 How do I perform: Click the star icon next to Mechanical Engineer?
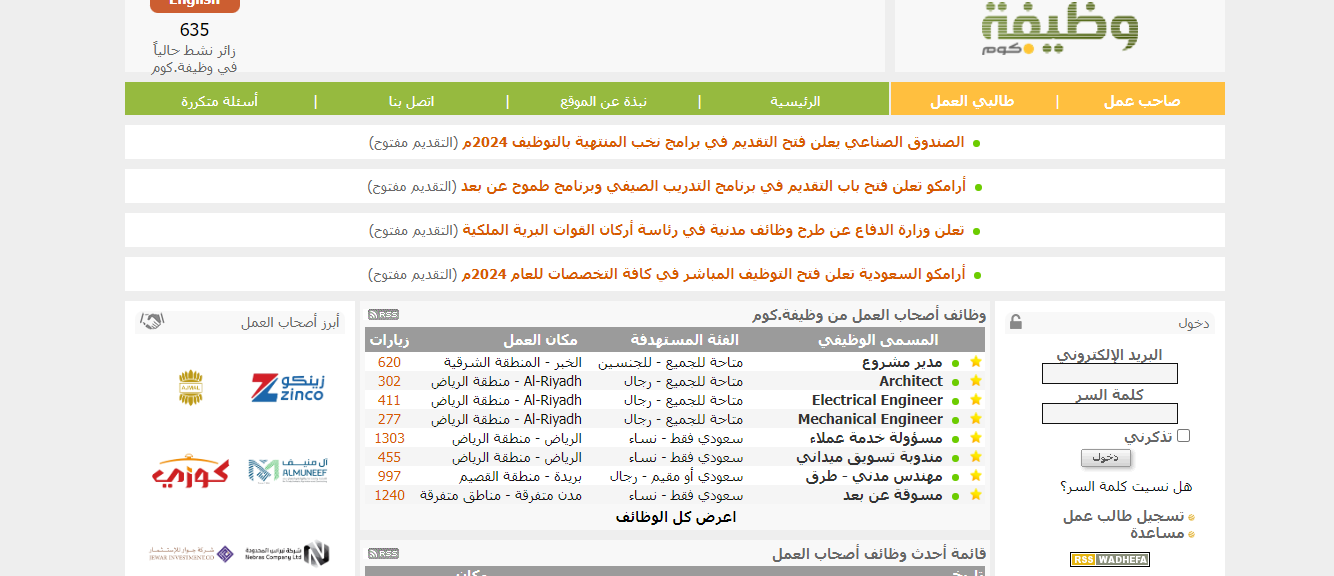[976, 419]
